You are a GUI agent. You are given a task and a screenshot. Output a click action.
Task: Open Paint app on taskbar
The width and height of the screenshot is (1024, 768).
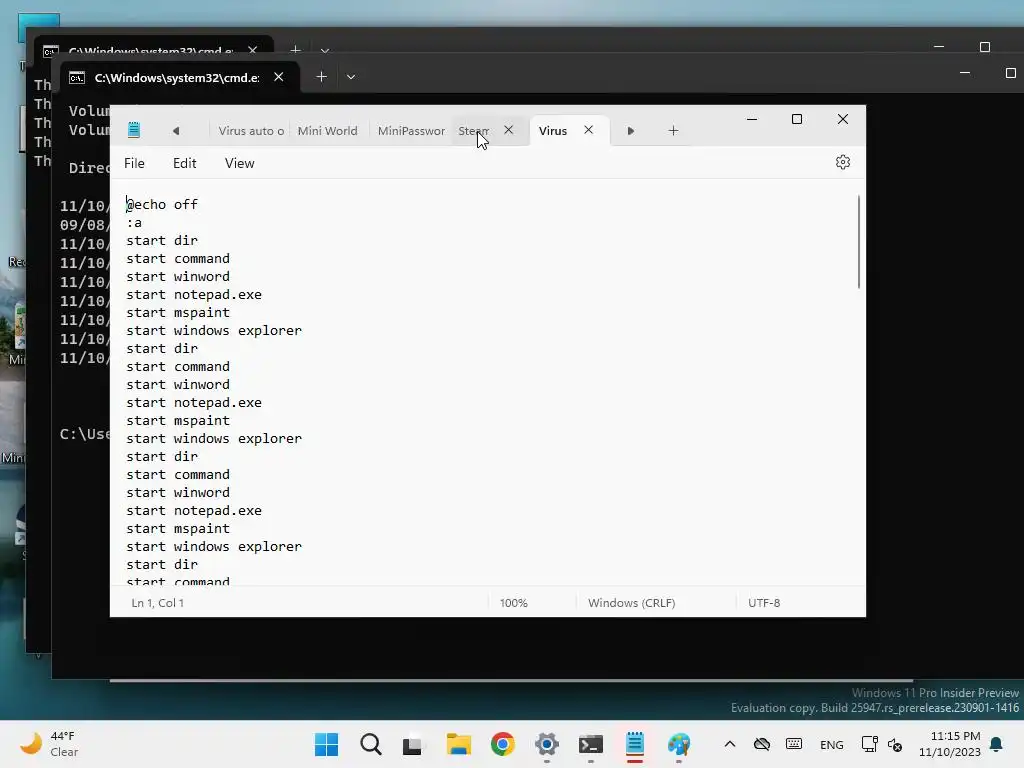(x=679, y=744)
